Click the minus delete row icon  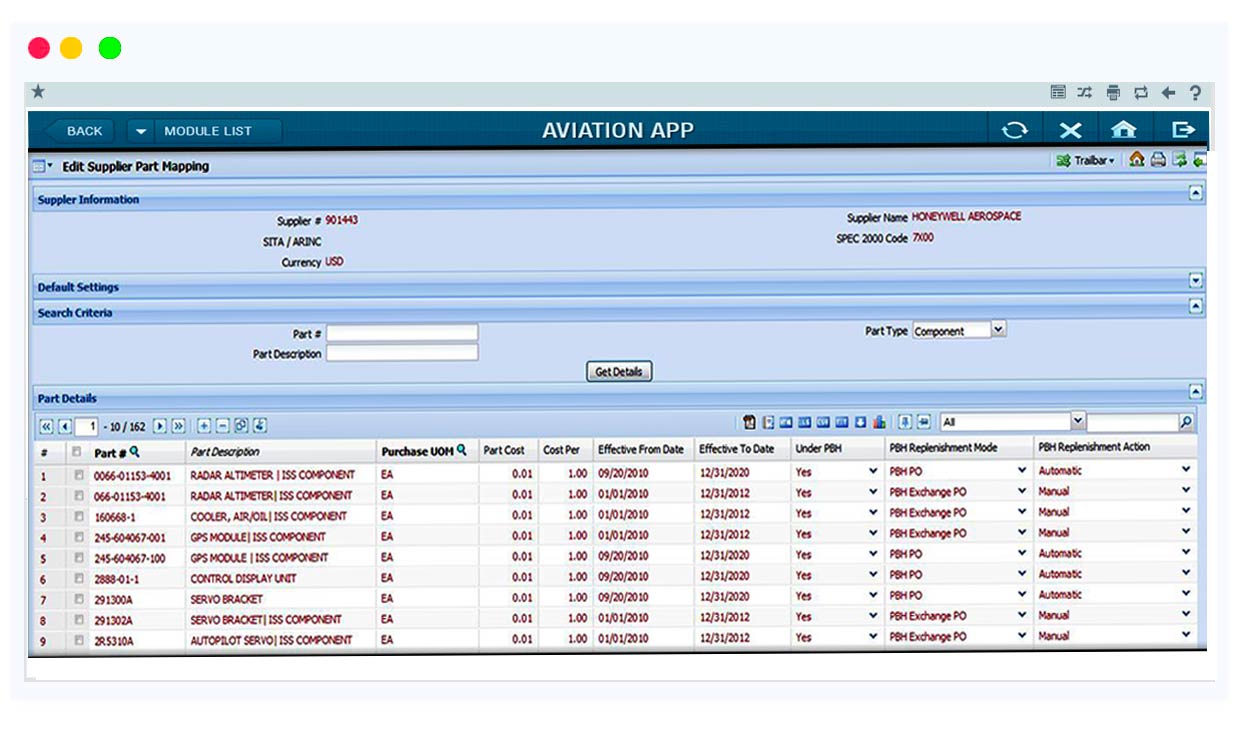[x=223, y=426]
